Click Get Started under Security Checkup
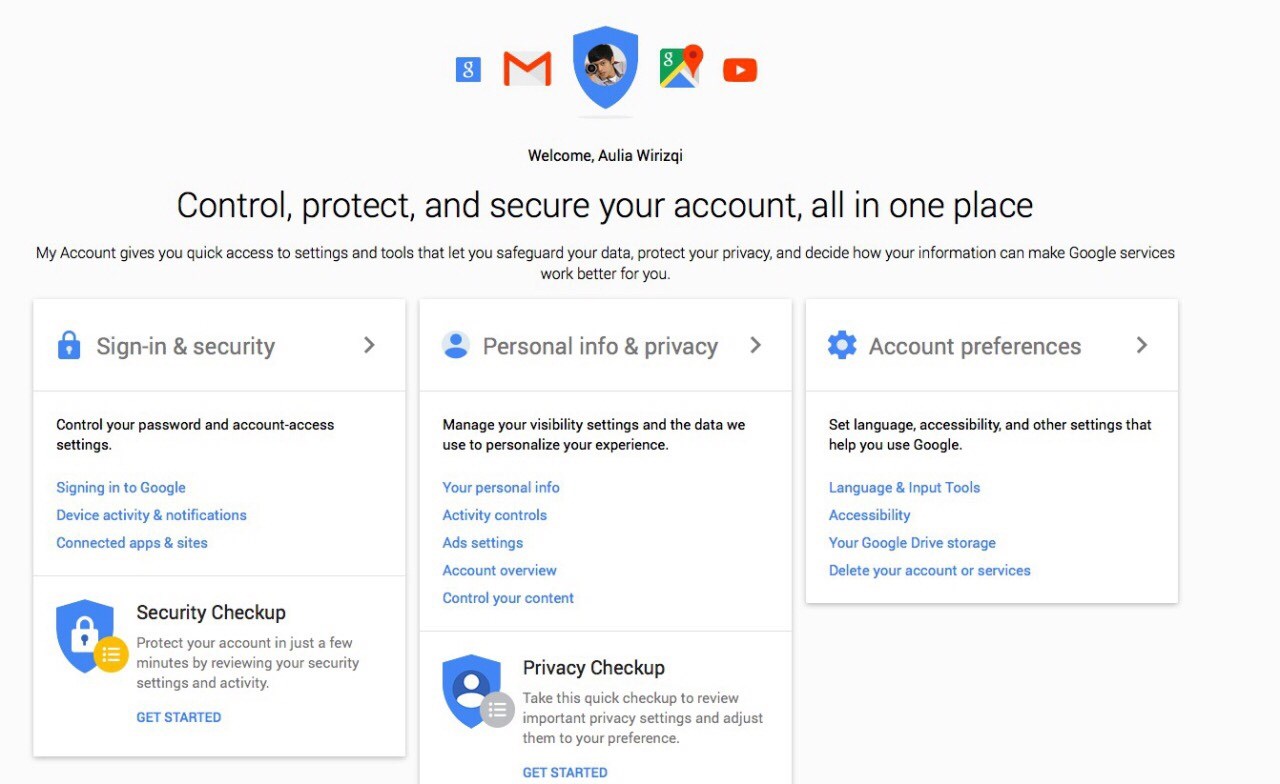This screenshot has width=1280, height=784. pyautogui.click(x=179, y=717)
